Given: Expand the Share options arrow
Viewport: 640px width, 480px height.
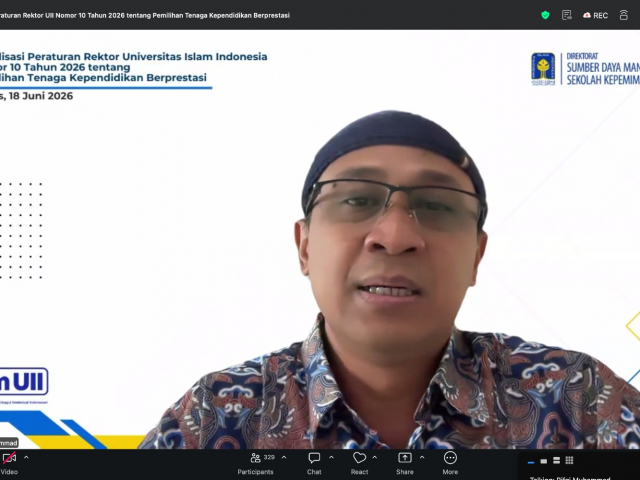Looking at the screenshot, I should pos(422,458).
